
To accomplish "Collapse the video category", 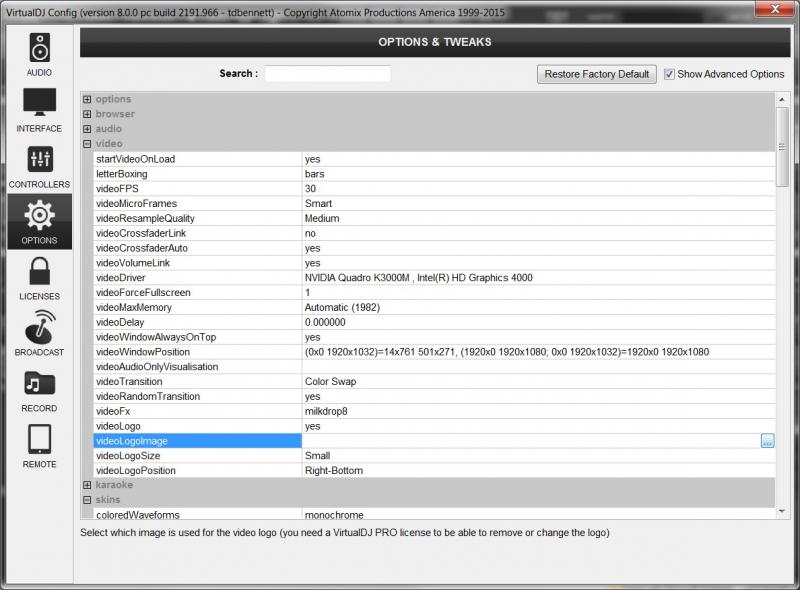I will click(87, 144).
